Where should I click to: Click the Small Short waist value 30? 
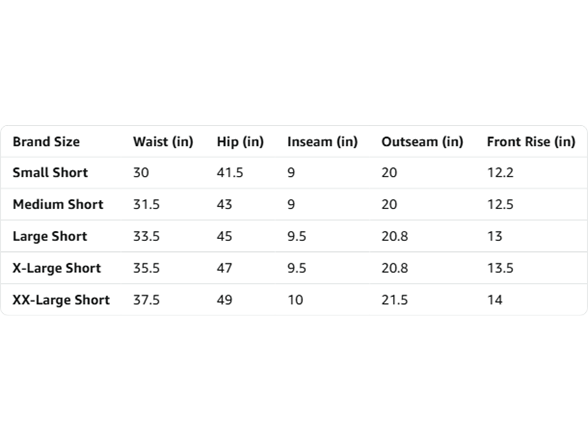pos(141,172)
